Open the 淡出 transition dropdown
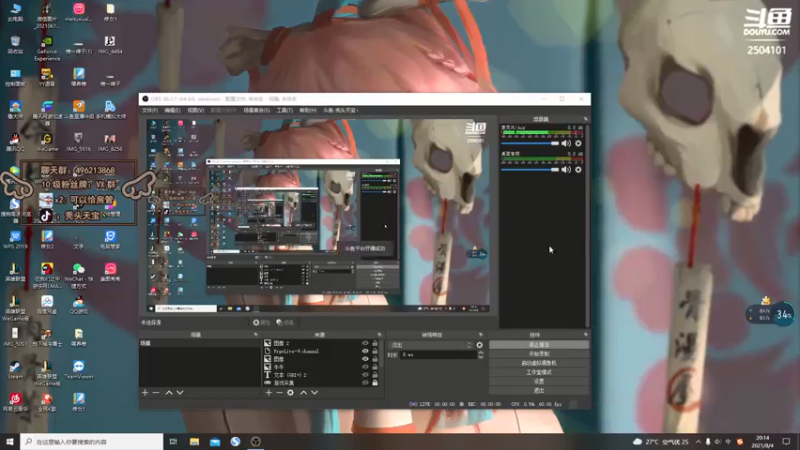 (x=431, y=345)
